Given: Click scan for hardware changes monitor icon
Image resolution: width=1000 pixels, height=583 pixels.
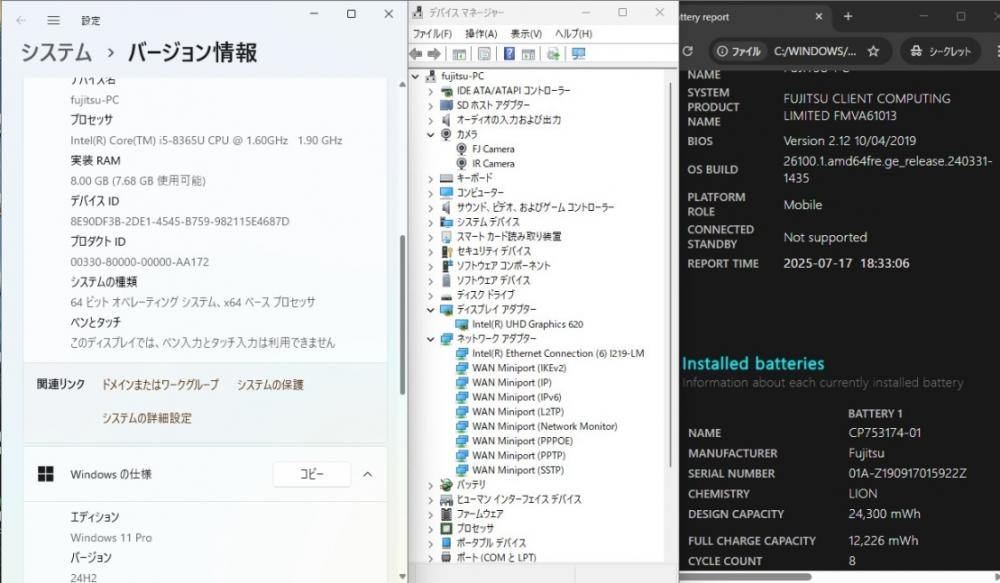Looking at the screenshot, I should click(x=578, y=54).
